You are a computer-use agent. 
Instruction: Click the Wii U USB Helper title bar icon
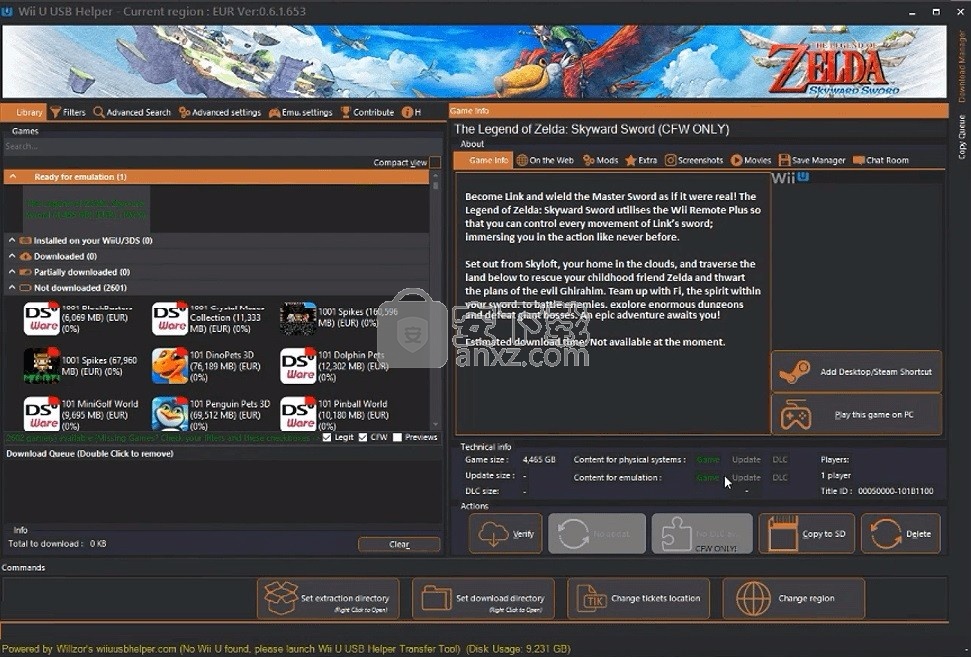tap(7, 12)
